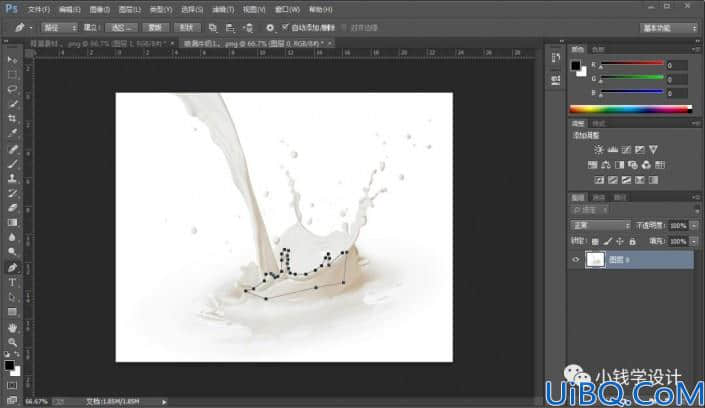Open the 窗口(W) menu
Viewport: 705px width, 408px height.
(x=287, y=9)
